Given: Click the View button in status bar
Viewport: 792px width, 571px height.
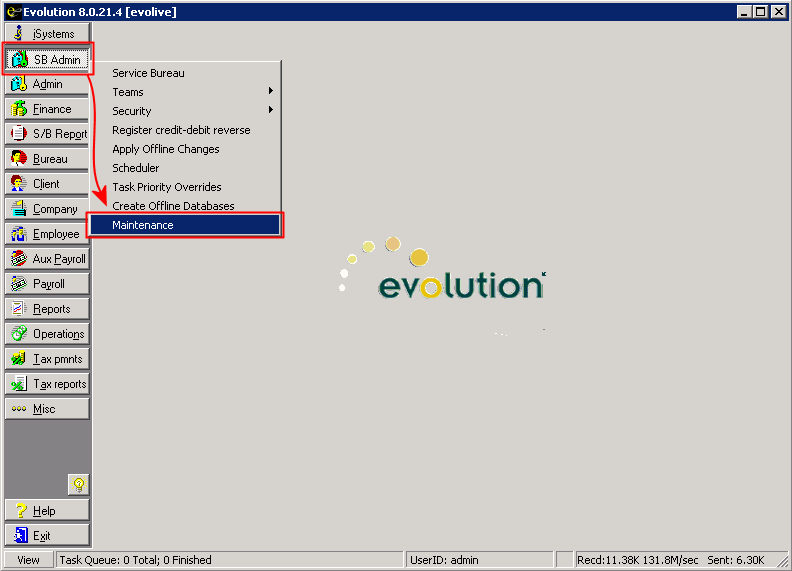Looking at the screenshot, I should point(28,560).
